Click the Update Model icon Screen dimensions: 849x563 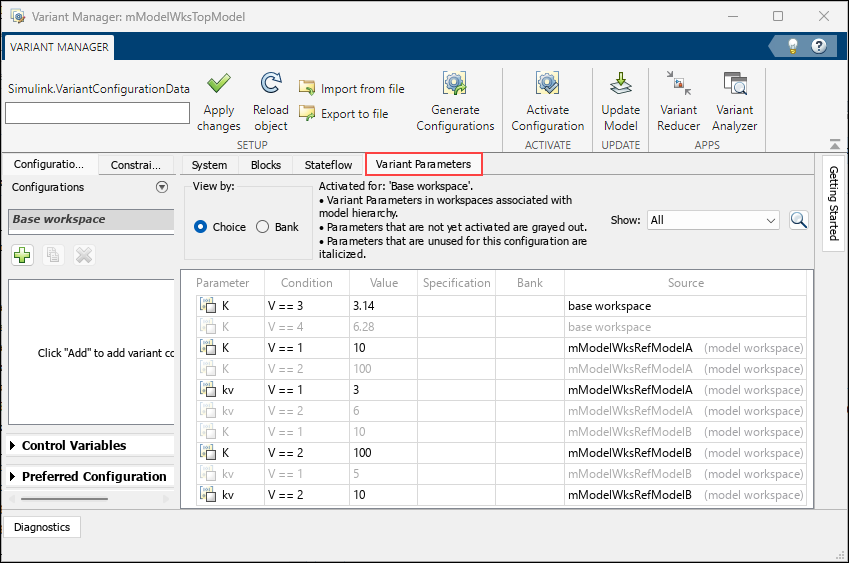pos(620,85)
